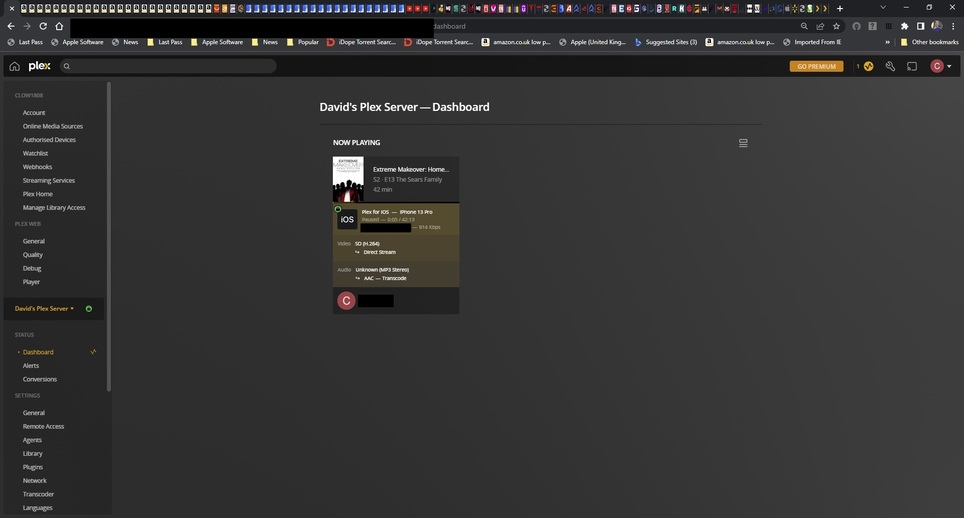
Task: Open the Other bookmarks folder
Action: click(x=929, y=42)
